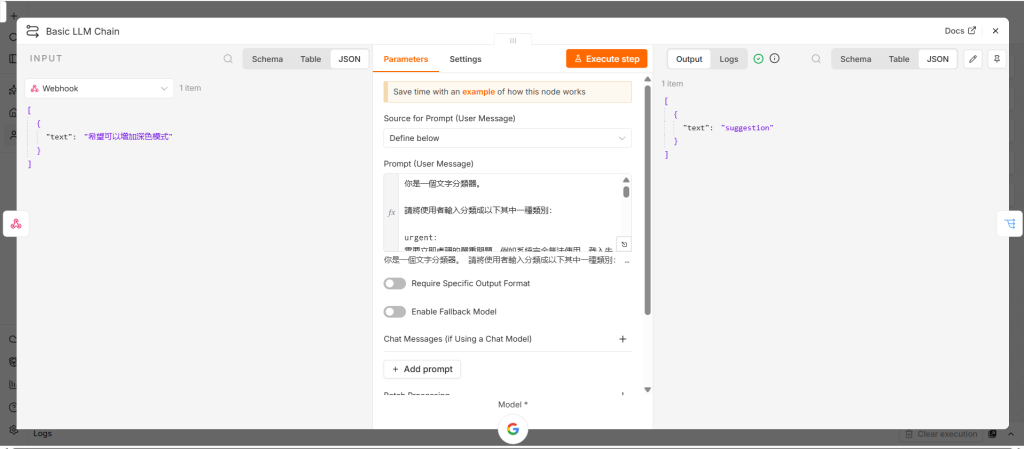This screenshot has height=449, width=1024.
Task: Switch input view to Table
Action: coord(311,59)
